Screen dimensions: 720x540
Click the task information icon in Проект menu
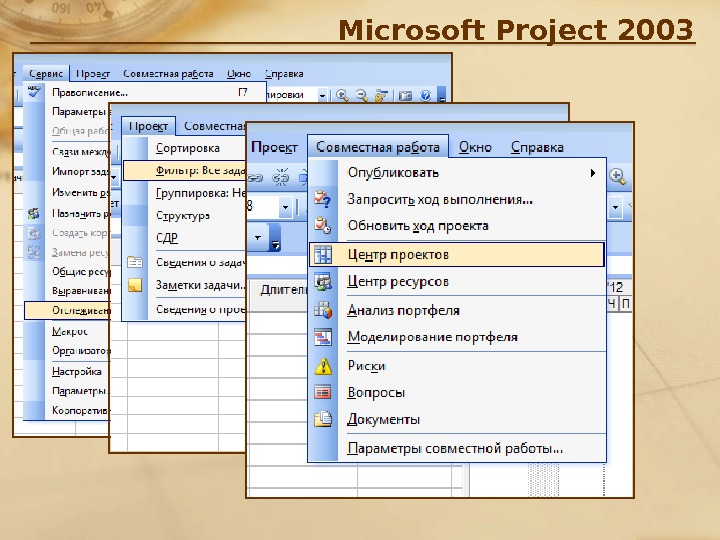[x=135, y=262]
